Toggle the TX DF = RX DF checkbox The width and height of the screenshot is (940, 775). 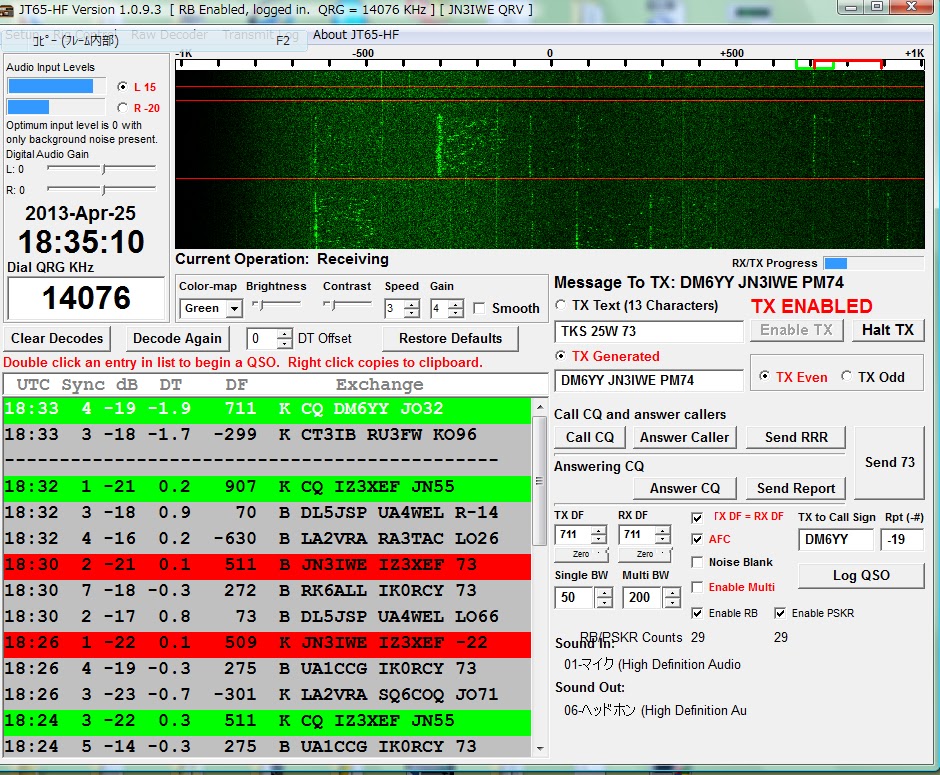pyautogui.click(x=697, y=517)
